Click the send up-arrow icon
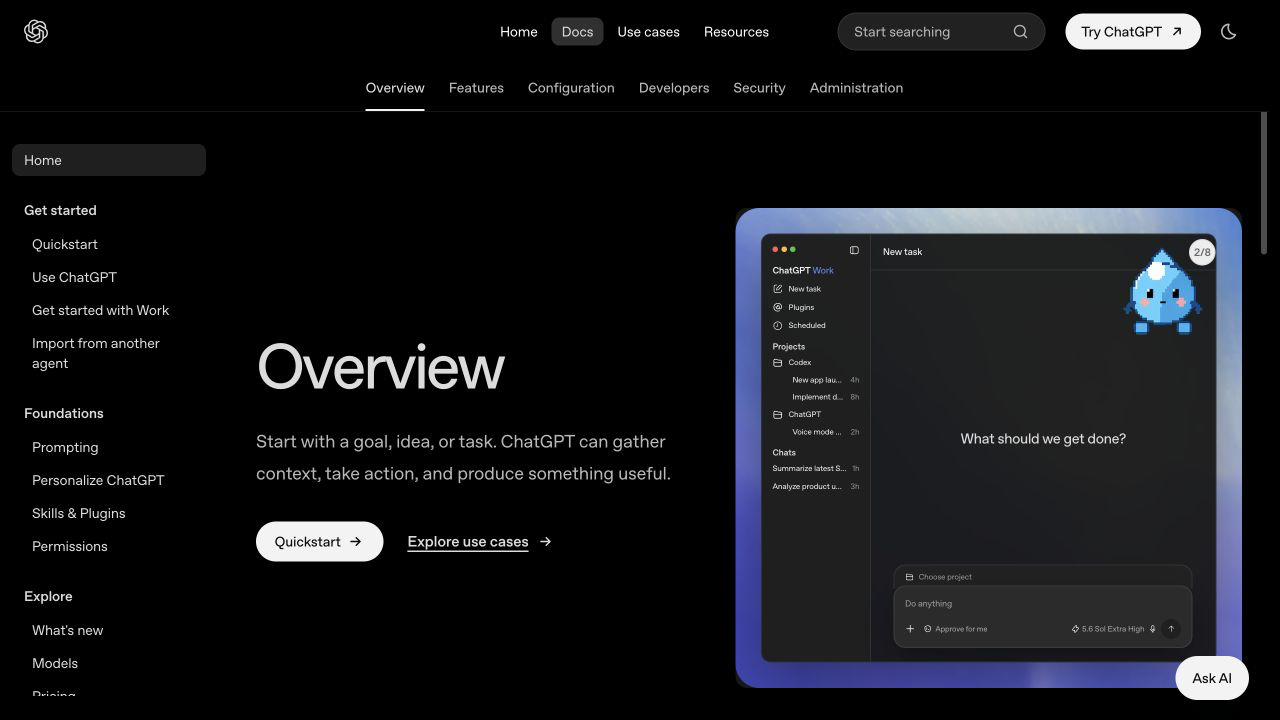This screenshot has height=720, width=1280. click(x=1171, y=629)
